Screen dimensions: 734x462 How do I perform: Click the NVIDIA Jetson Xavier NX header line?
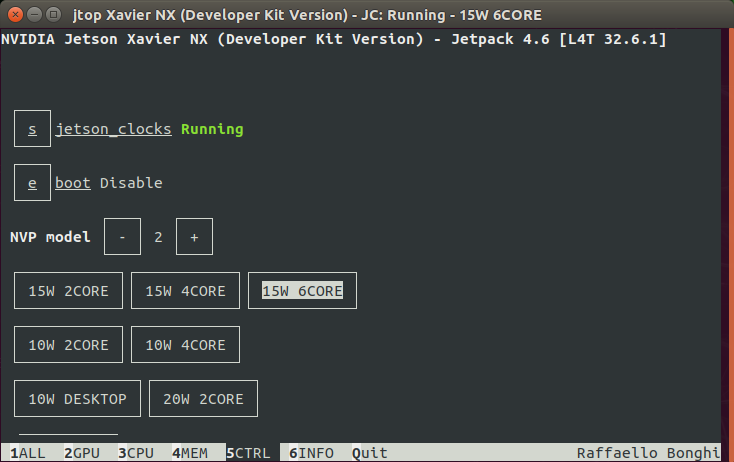[x=333, y=39]
